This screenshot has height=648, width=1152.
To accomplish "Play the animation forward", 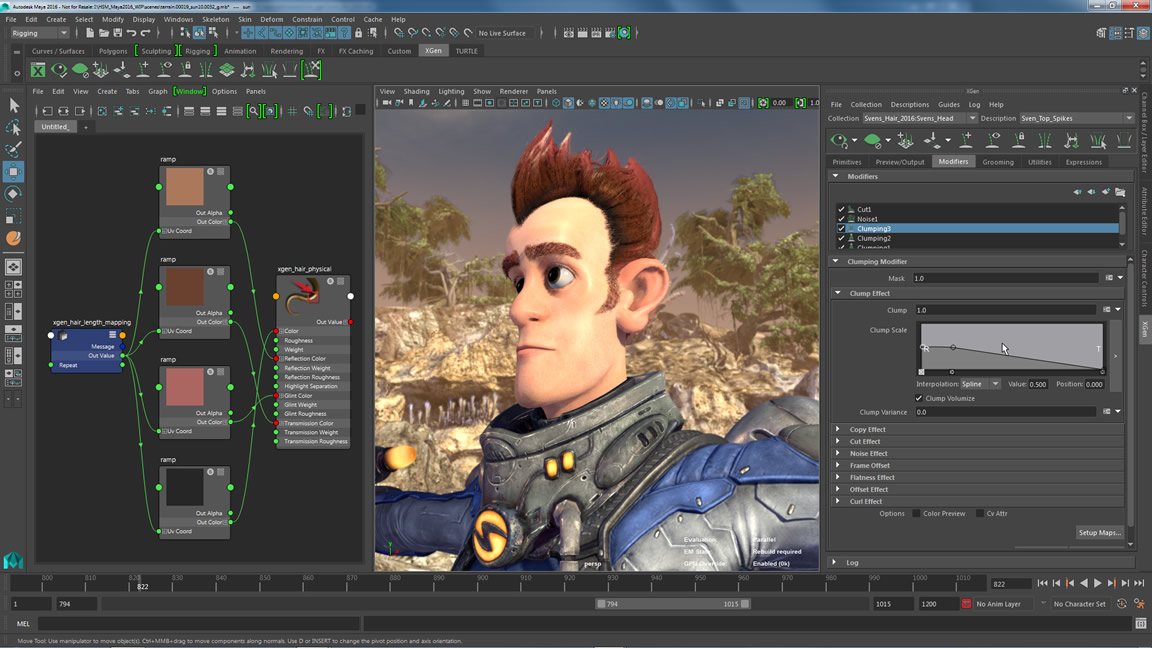I will coord(1098,583).
